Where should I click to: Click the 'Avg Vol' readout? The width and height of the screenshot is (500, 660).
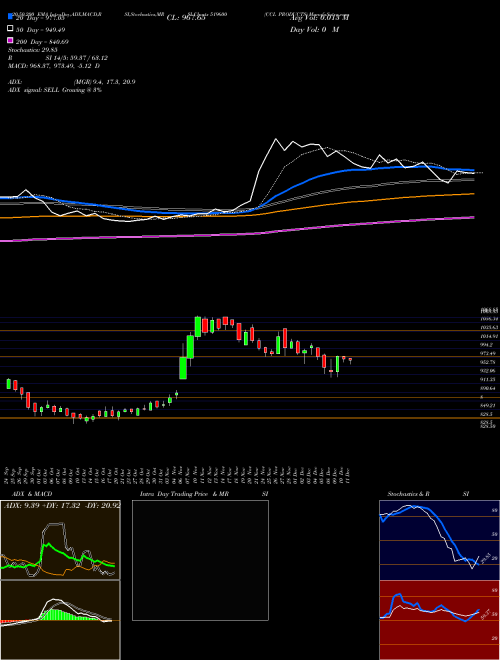coord(319,18)
